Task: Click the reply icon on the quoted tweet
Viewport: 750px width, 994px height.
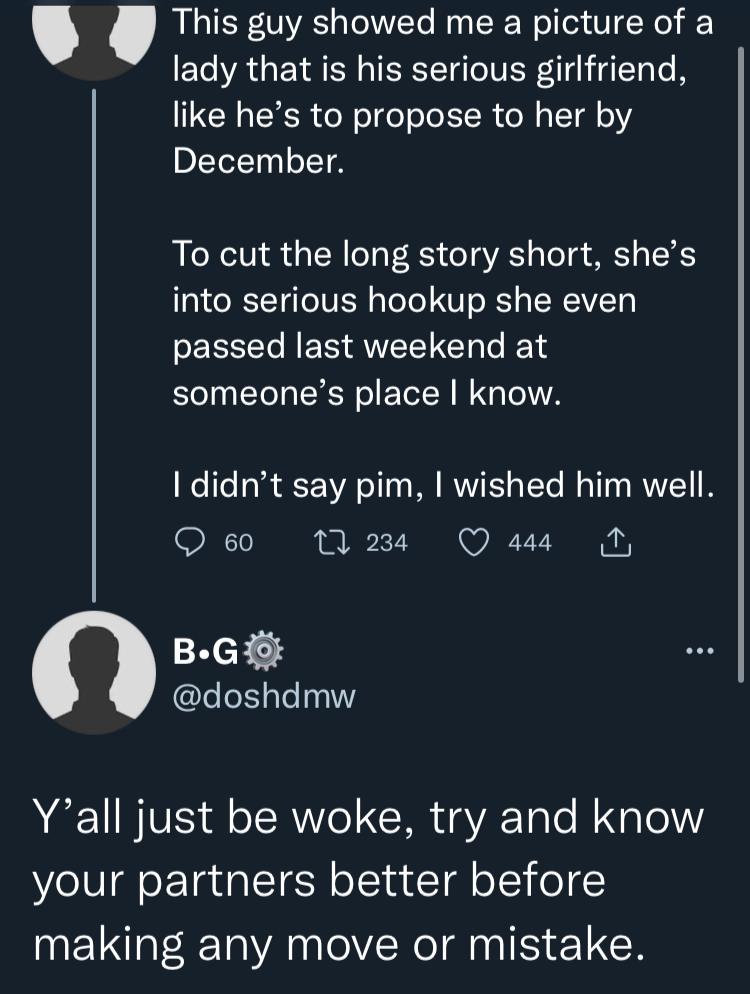Action: click(x=190, y=542)
